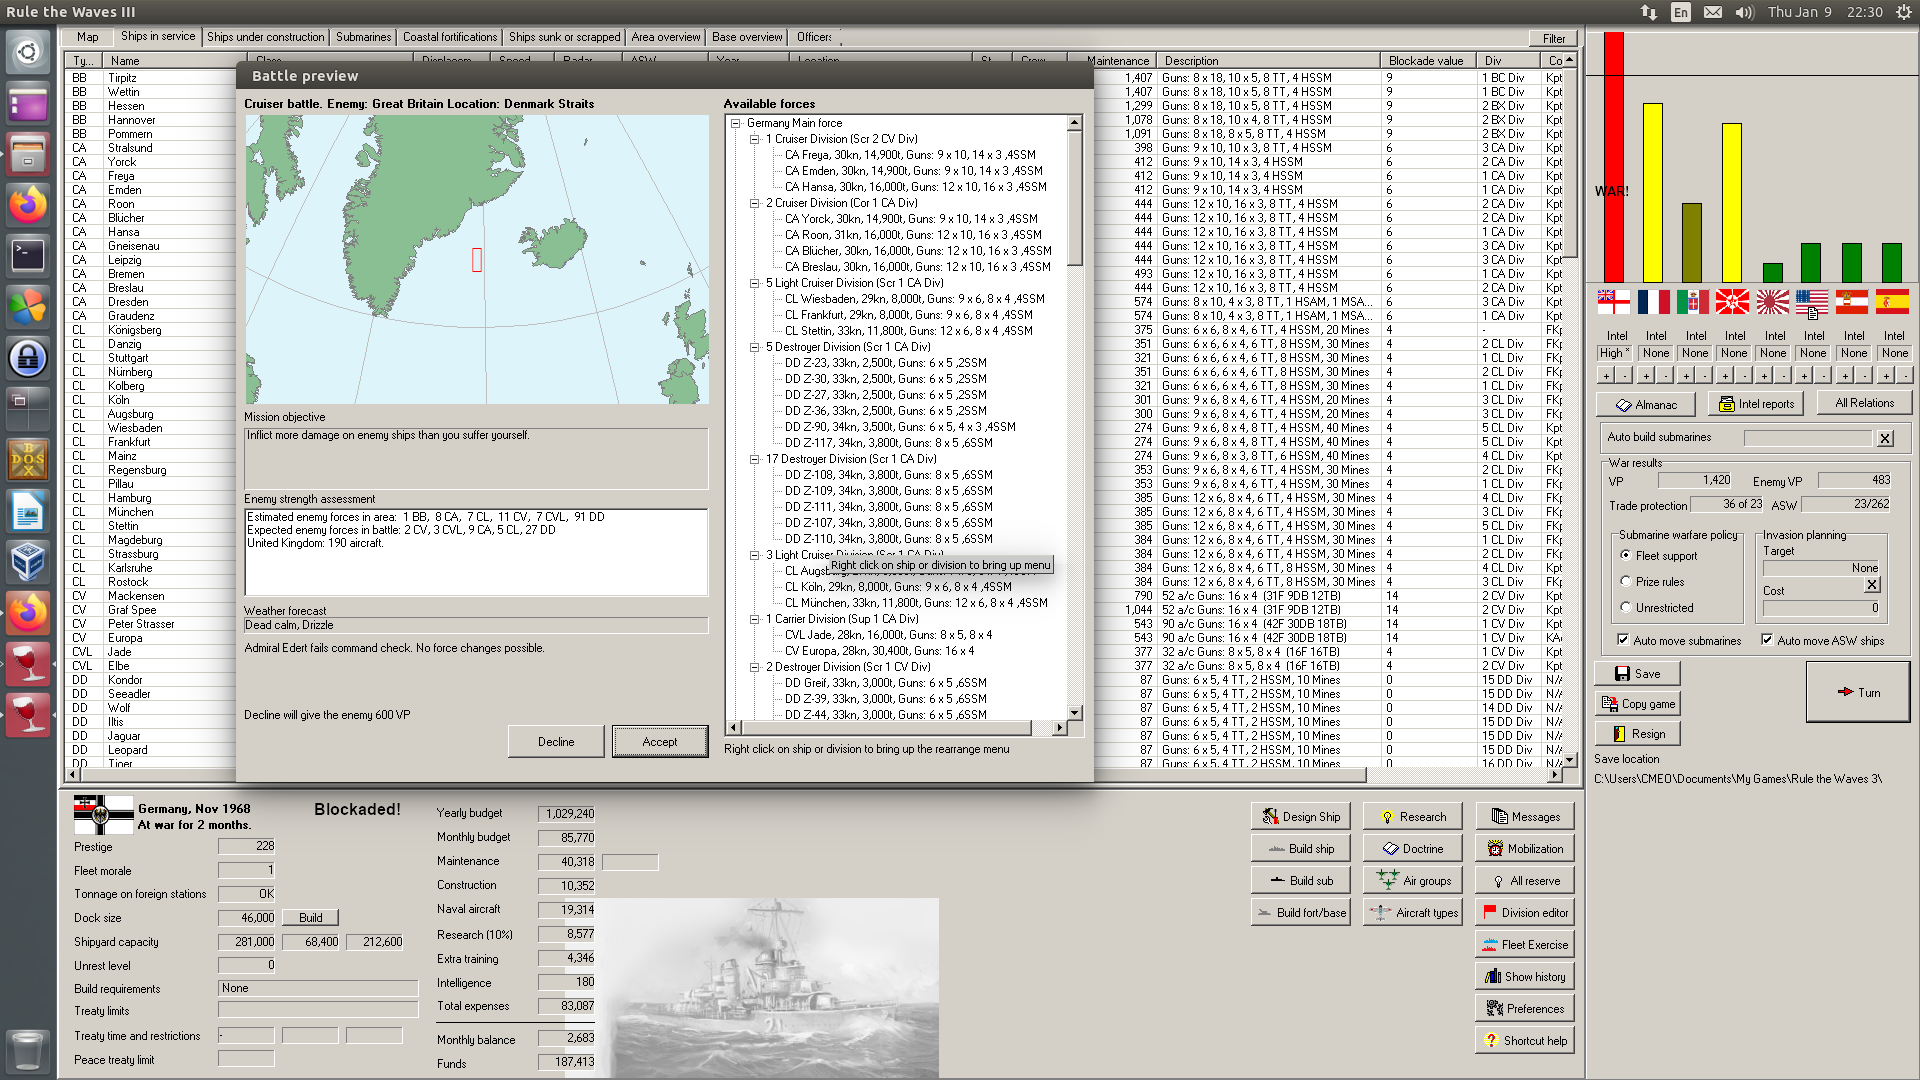Open the Terminal from the dock
This screenshot has height=1080, width=1920.
coord(28,256)
